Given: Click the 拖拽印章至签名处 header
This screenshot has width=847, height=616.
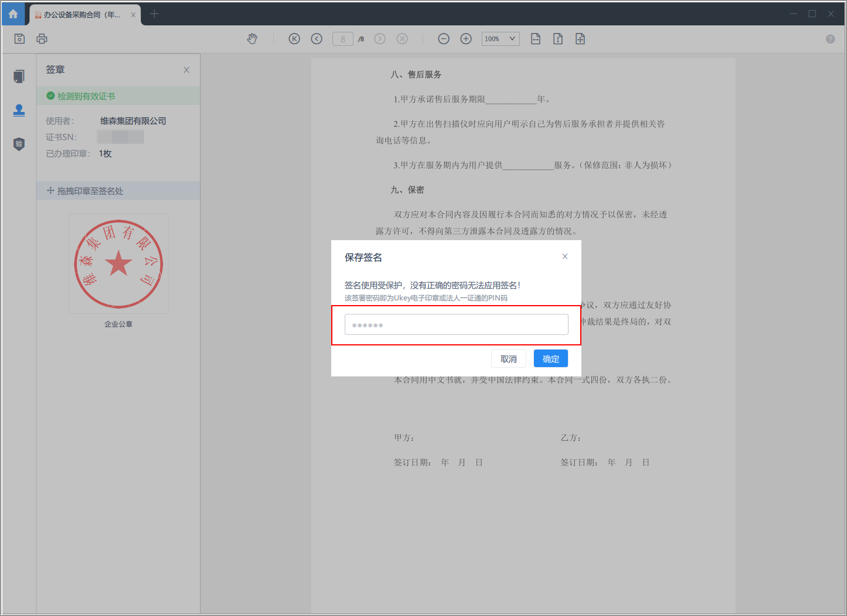Looking at the screenshot, I should click(x=118, y=191).
